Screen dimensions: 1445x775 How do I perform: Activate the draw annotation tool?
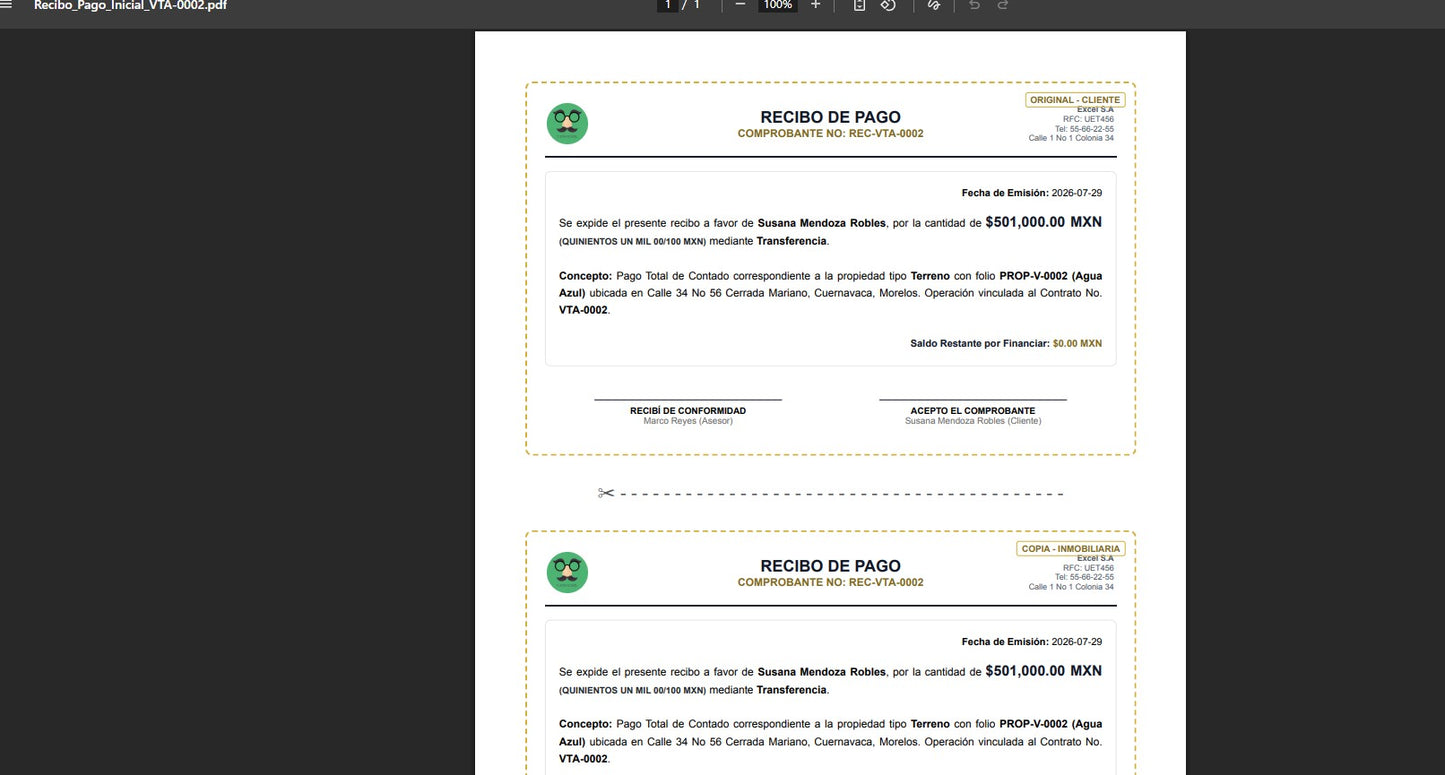[934, 5]
